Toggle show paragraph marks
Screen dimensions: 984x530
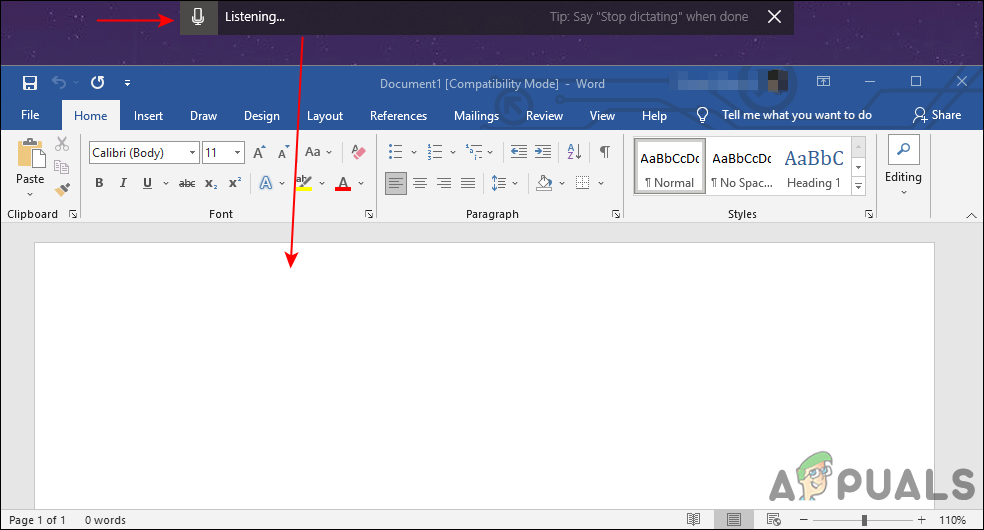(605, 152)
